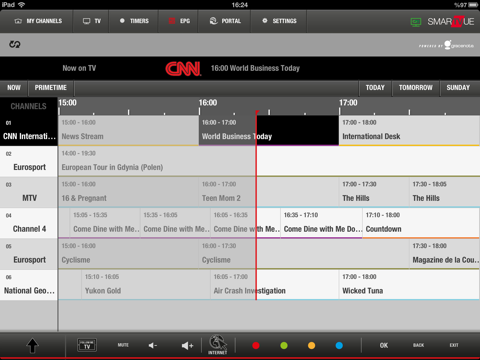Screen dimensions: 480x360
Task: Click the TV mode icon in remote bar
Action: point(87,345)
